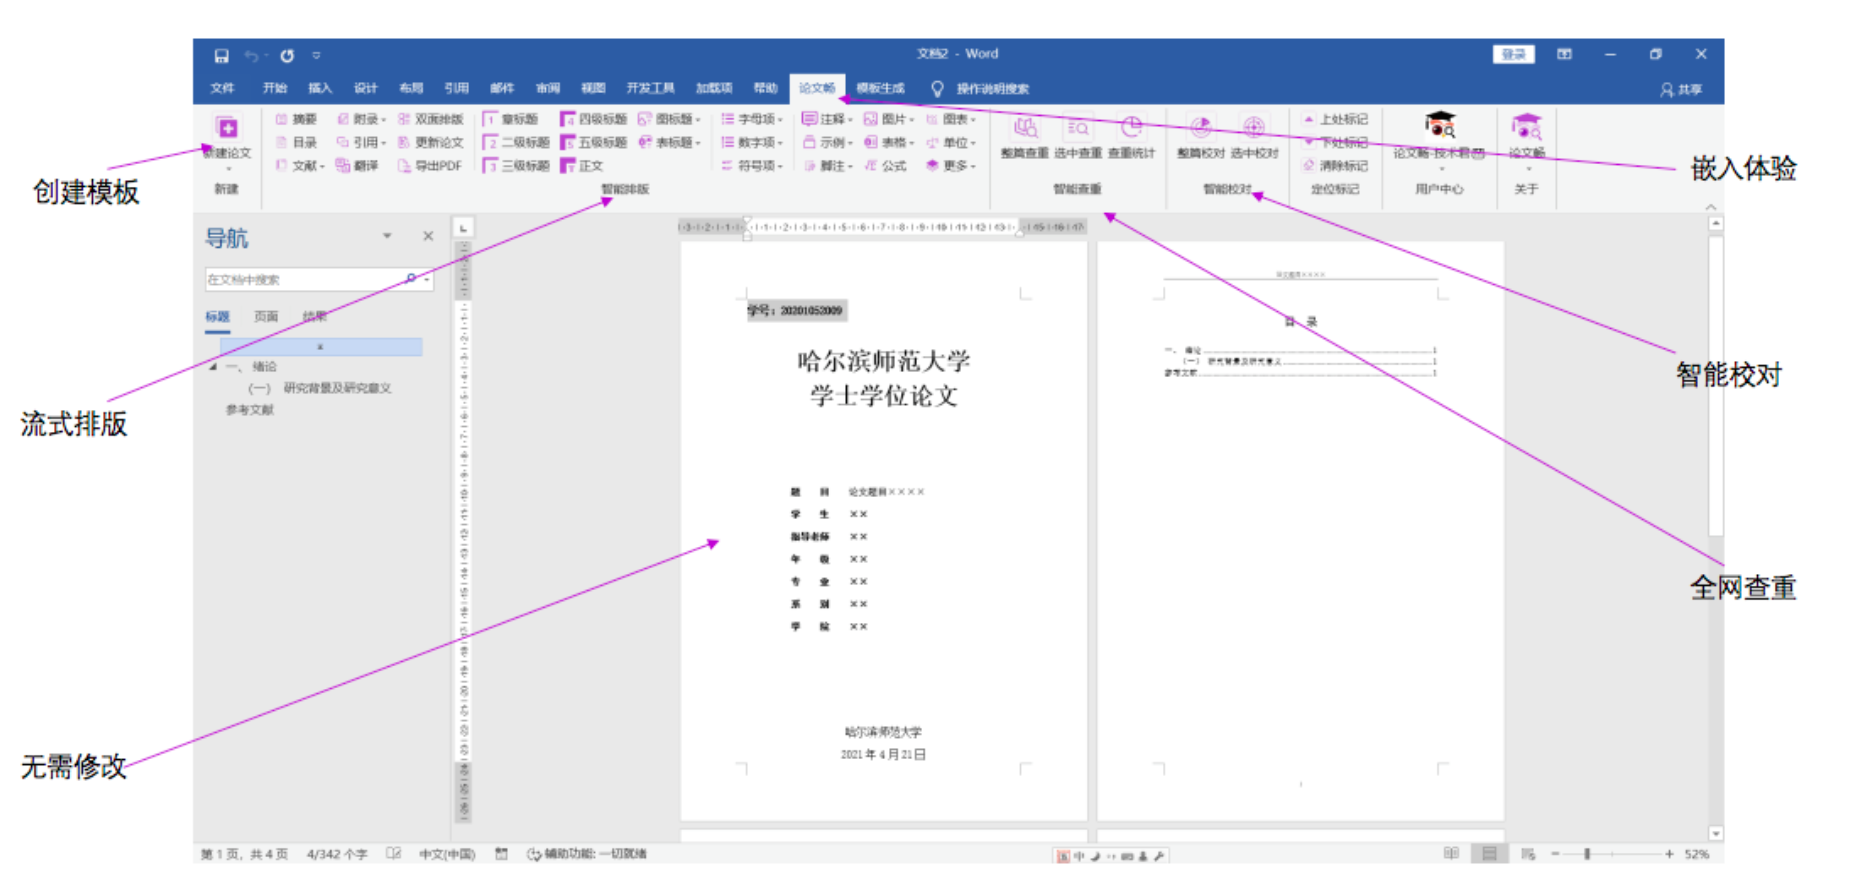Click the 整篇查重 full-text plagiarism check icon
This screenshot has height=894, width=1850.
point(1024,129)
